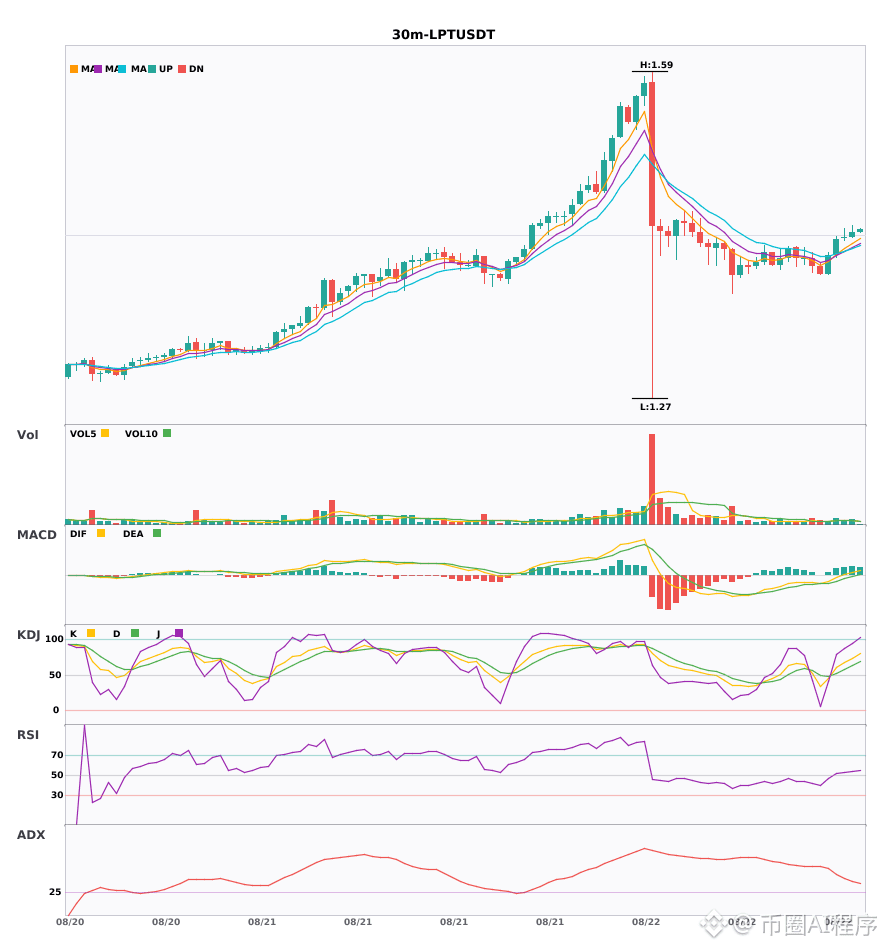
Task: Click the VOL5 legend text
Action: pyautogui.click(x=83, y=434)
